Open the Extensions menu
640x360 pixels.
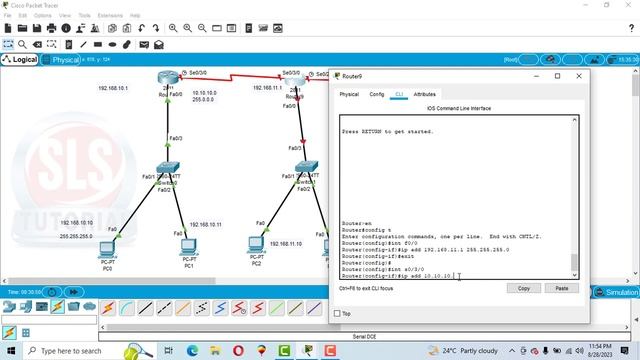pyautogui.click(x=110, y=16)
